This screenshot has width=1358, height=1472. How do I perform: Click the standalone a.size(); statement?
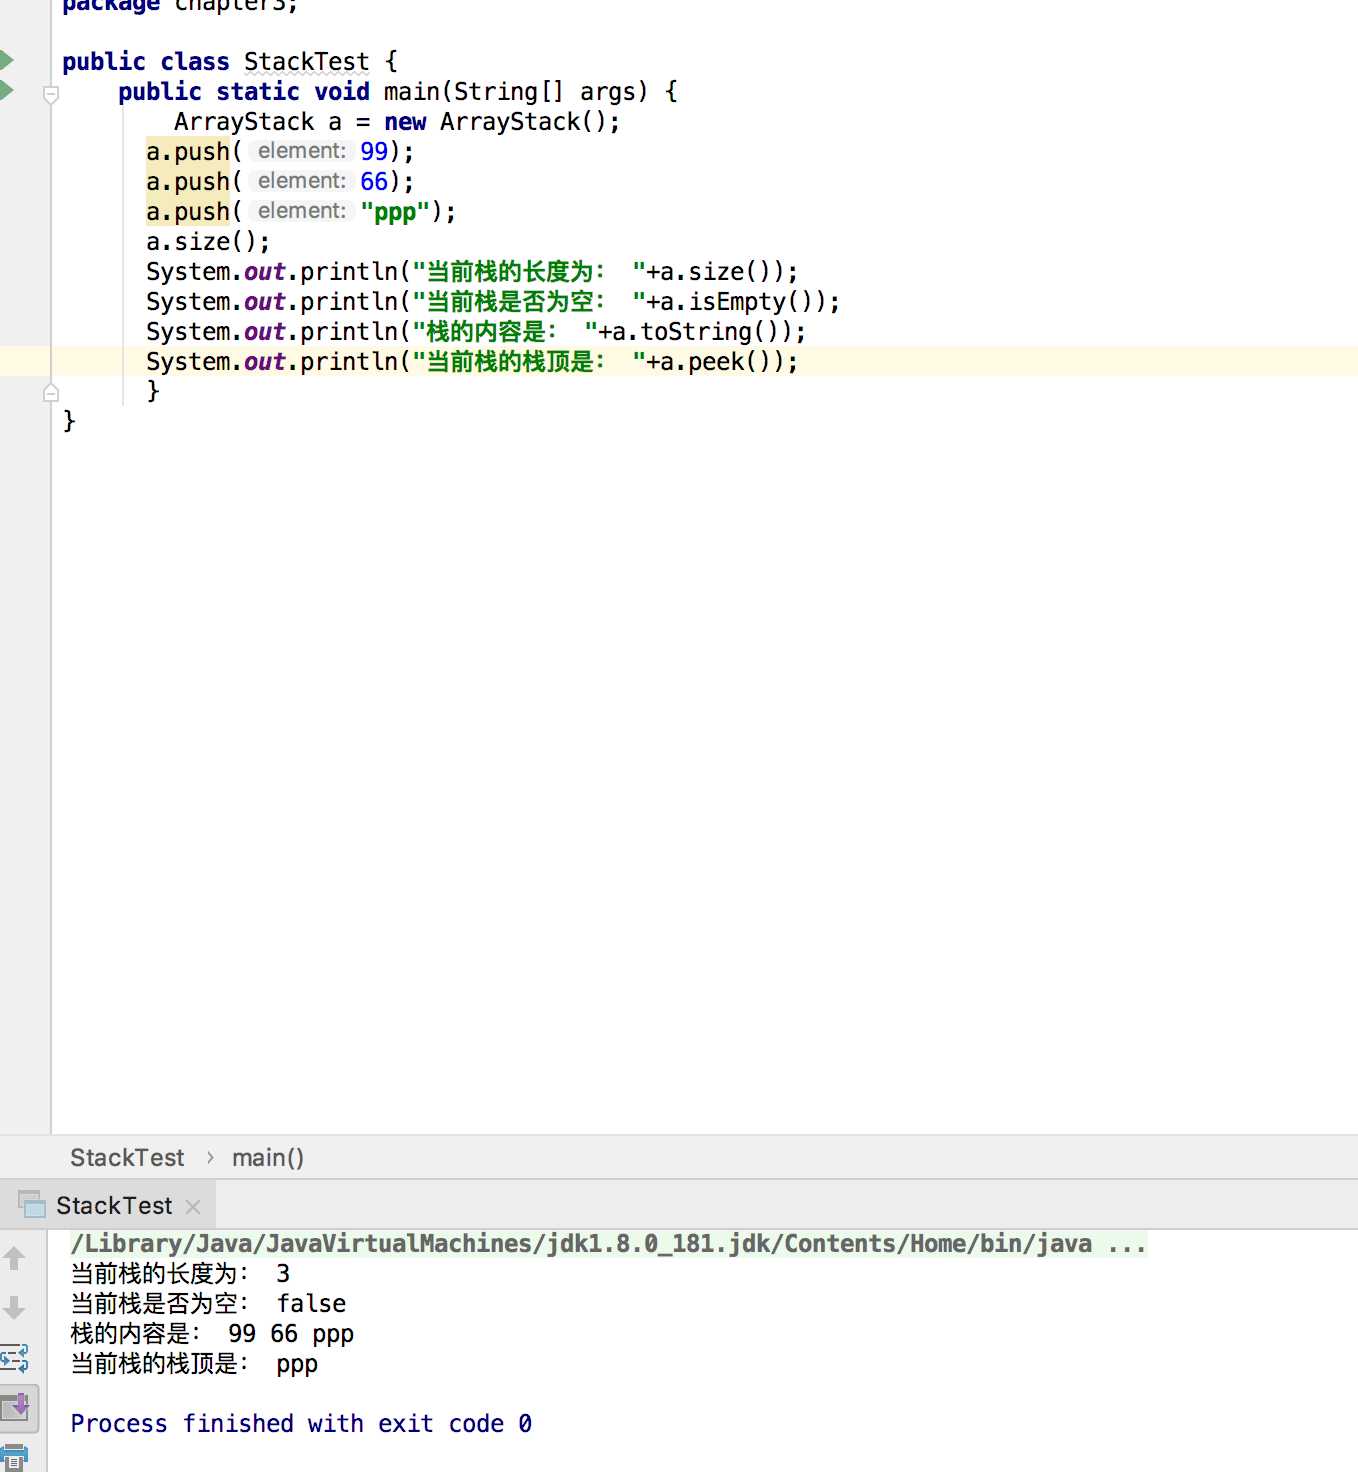tap(208, 242)
